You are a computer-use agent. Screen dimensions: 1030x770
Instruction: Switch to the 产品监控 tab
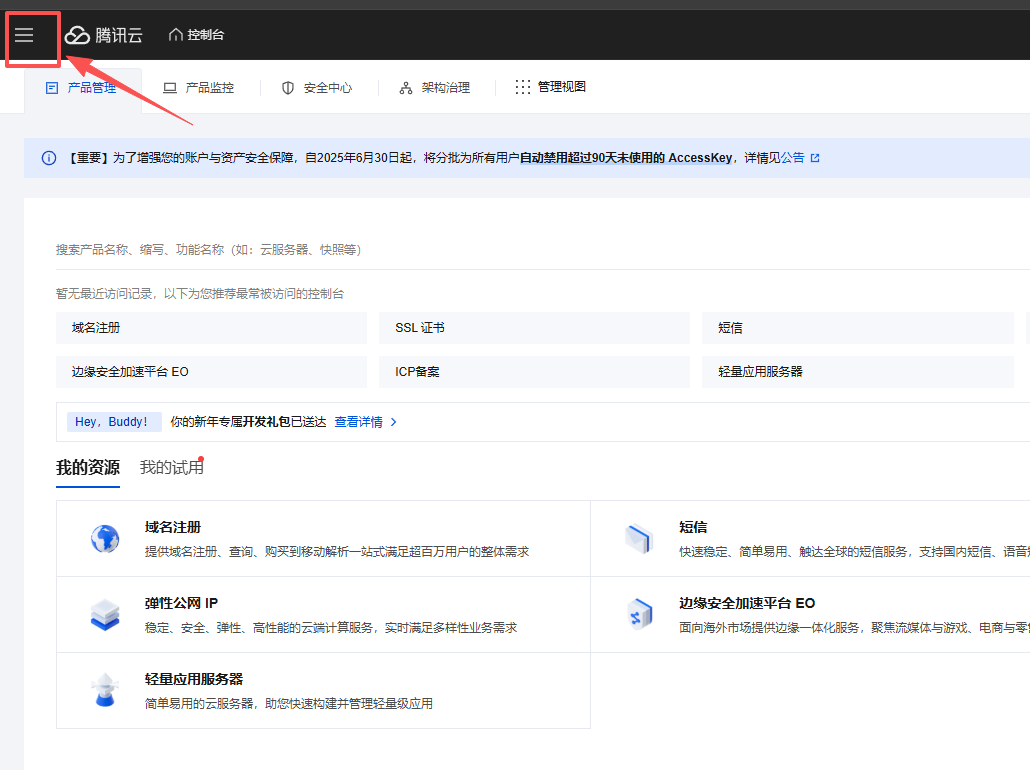tap(199, 88)
